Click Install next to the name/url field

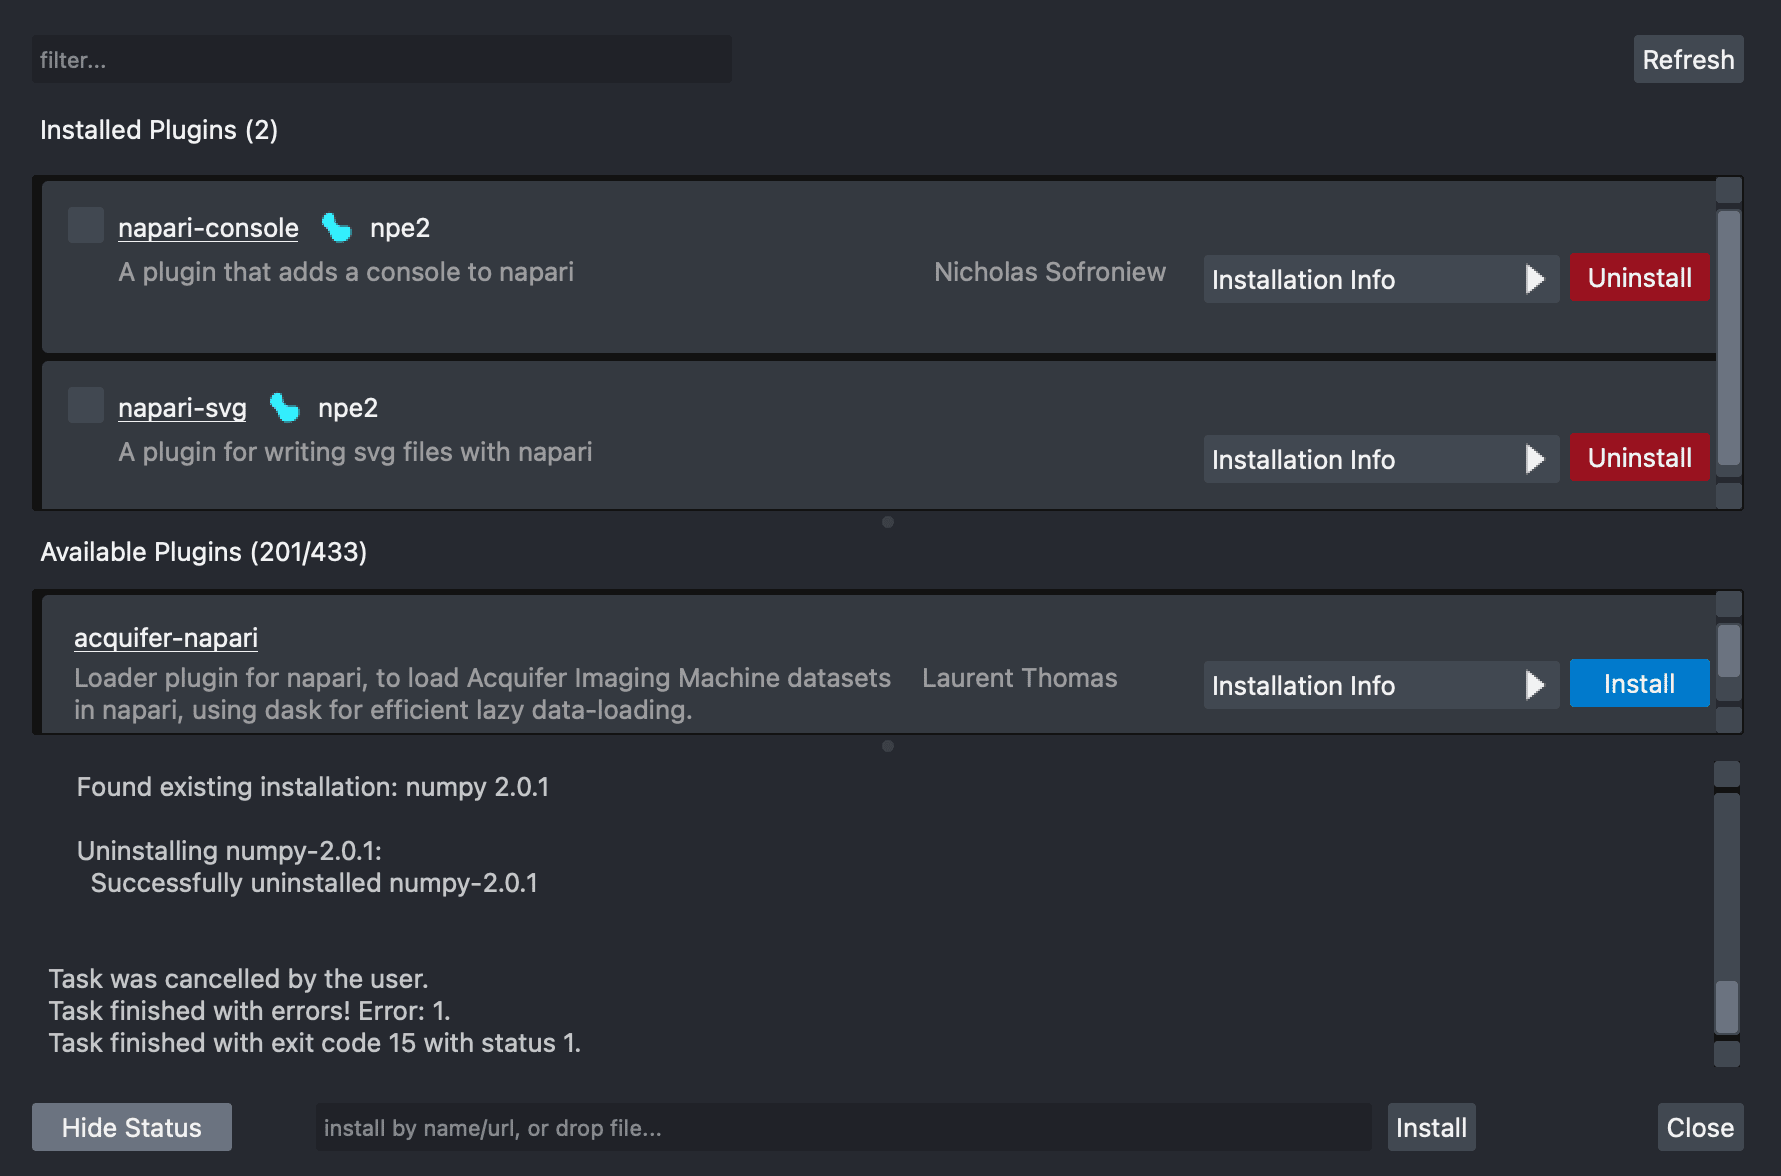click(x=1431, y=1127)
